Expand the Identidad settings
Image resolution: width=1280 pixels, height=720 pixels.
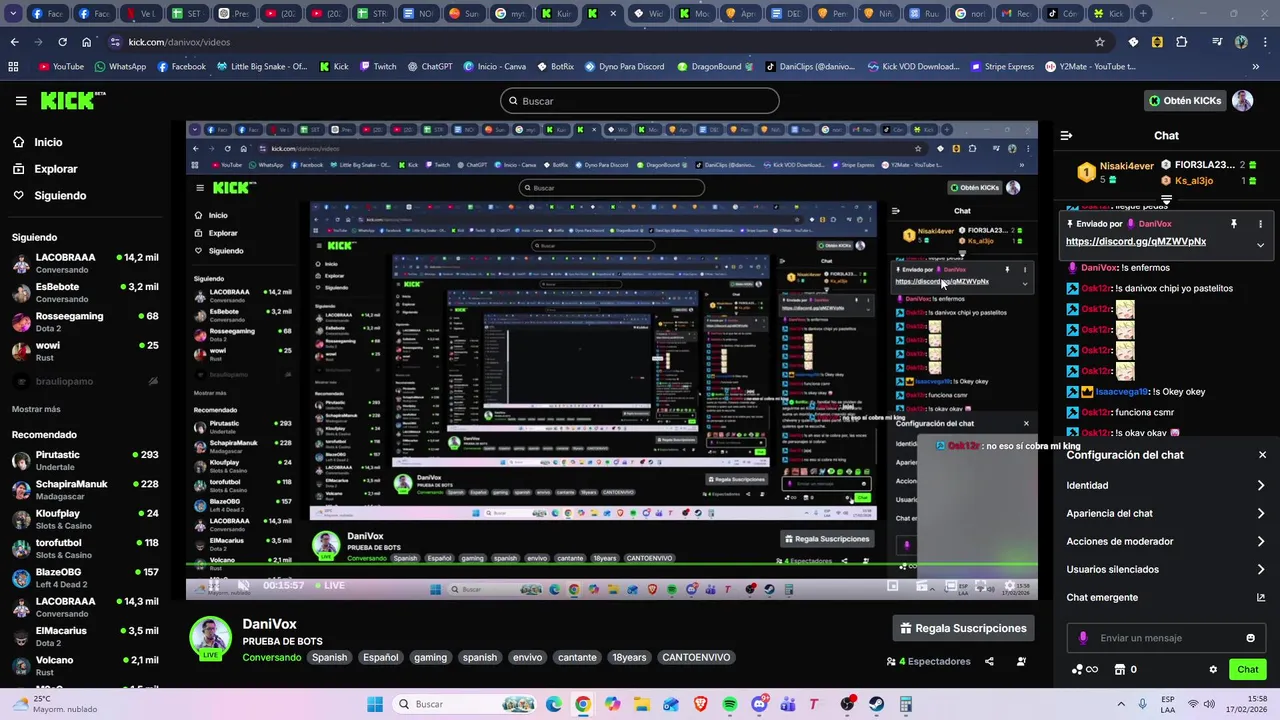(x=1166, y=485)
